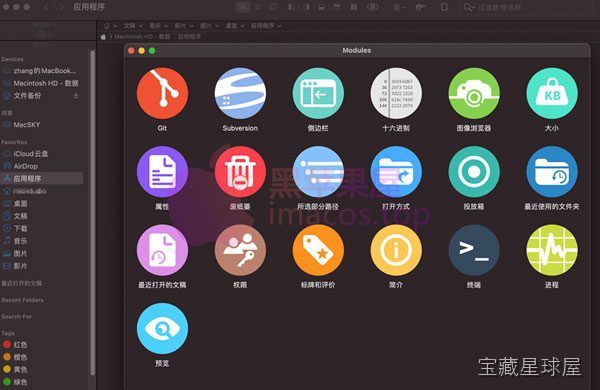
Task: Go forward with the toolbar forward arrow
Action: [61, 7]
